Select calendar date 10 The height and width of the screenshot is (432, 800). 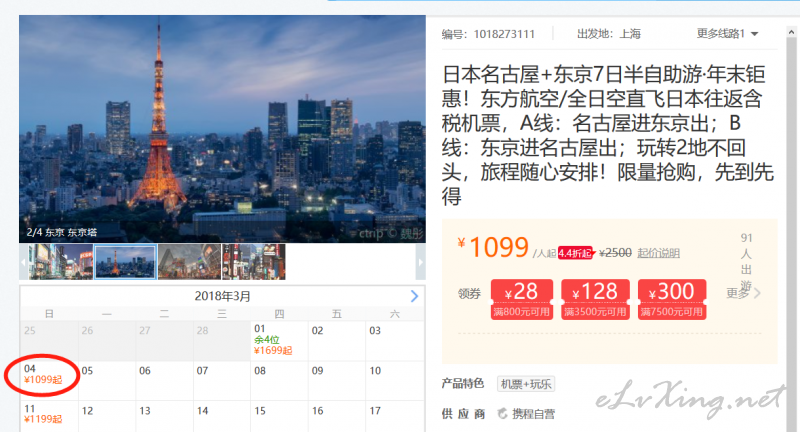tap(394, 380)
